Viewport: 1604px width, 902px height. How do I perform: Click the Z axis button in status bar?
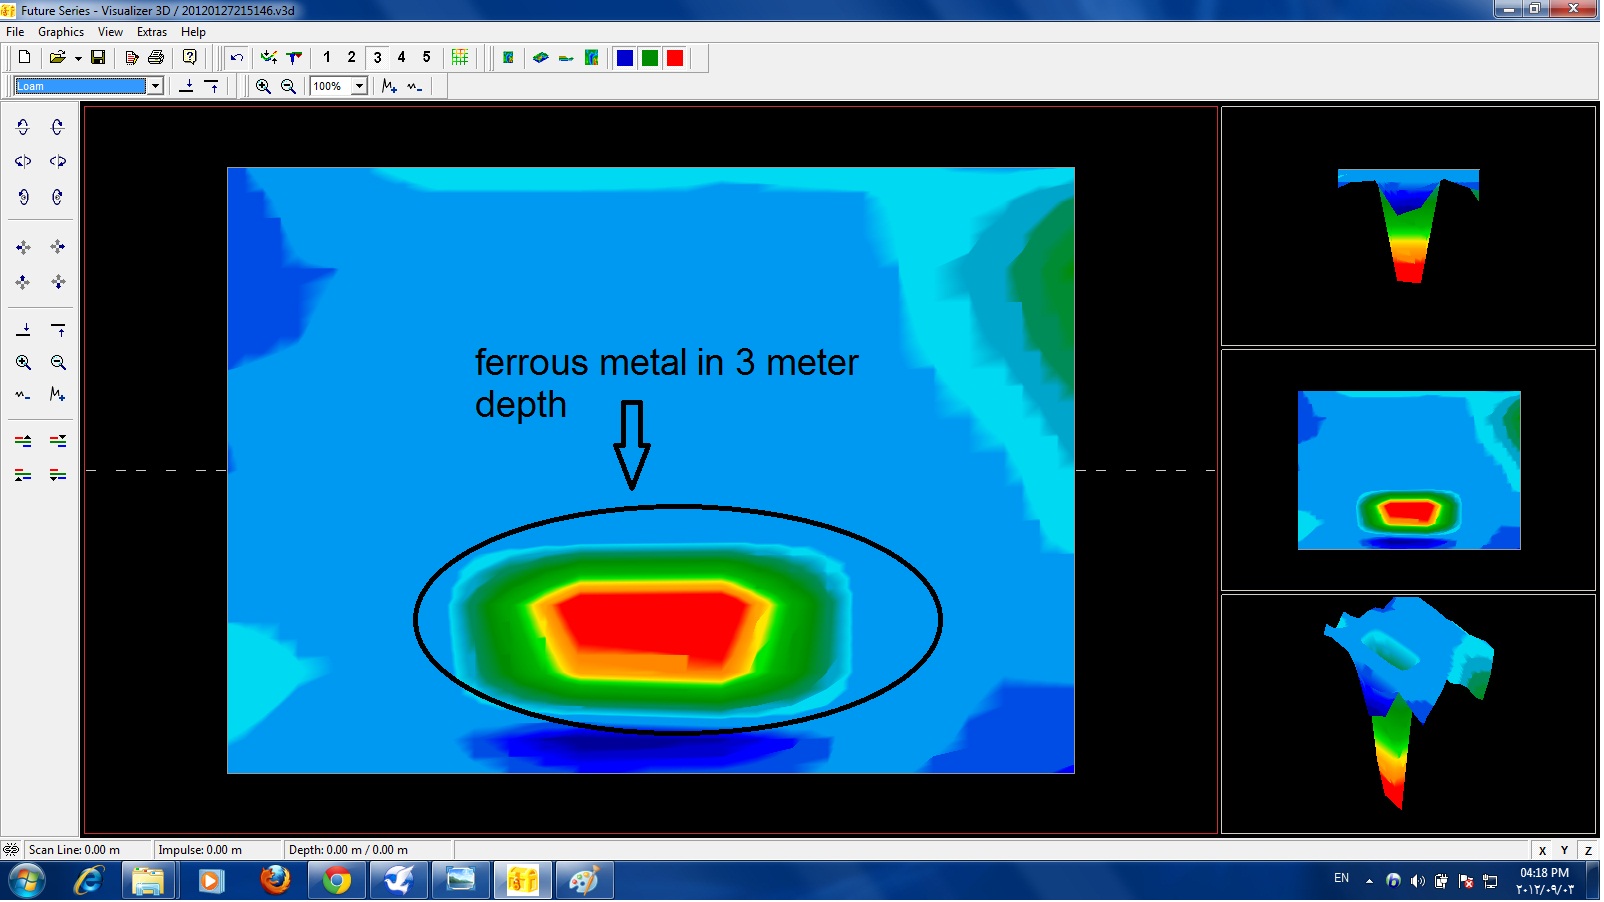(x=1588, y=851)
